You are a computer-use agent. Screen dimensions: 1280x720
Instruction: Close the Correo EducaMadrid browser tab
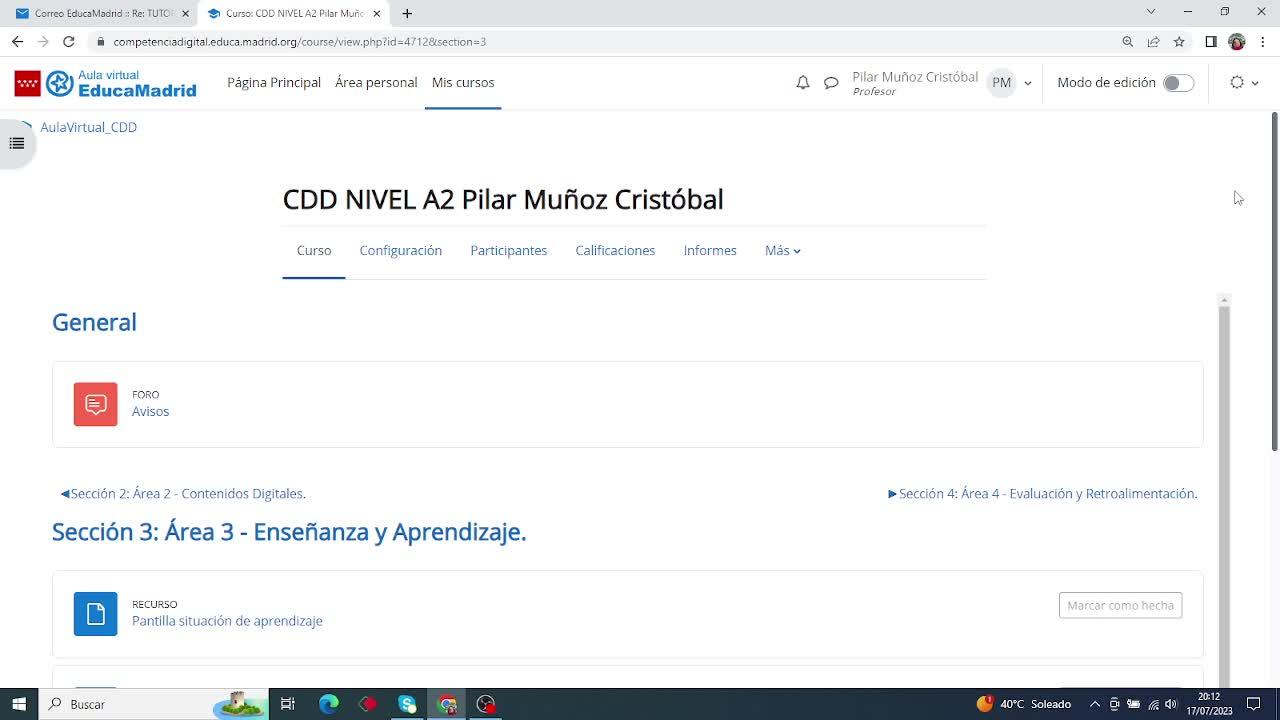185,13
